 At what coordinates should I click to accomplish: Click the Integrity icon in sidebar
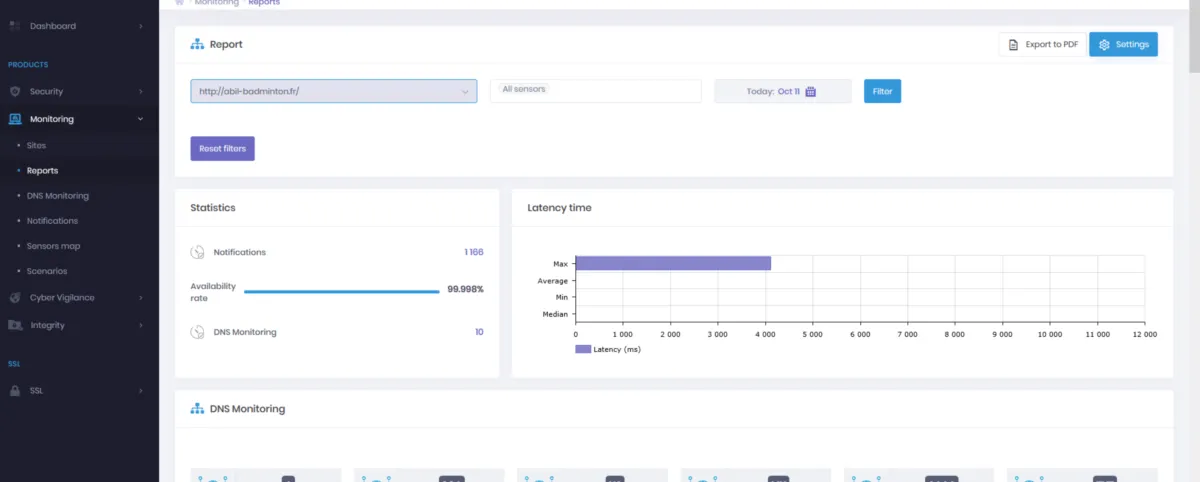click(x=15, y=325)
